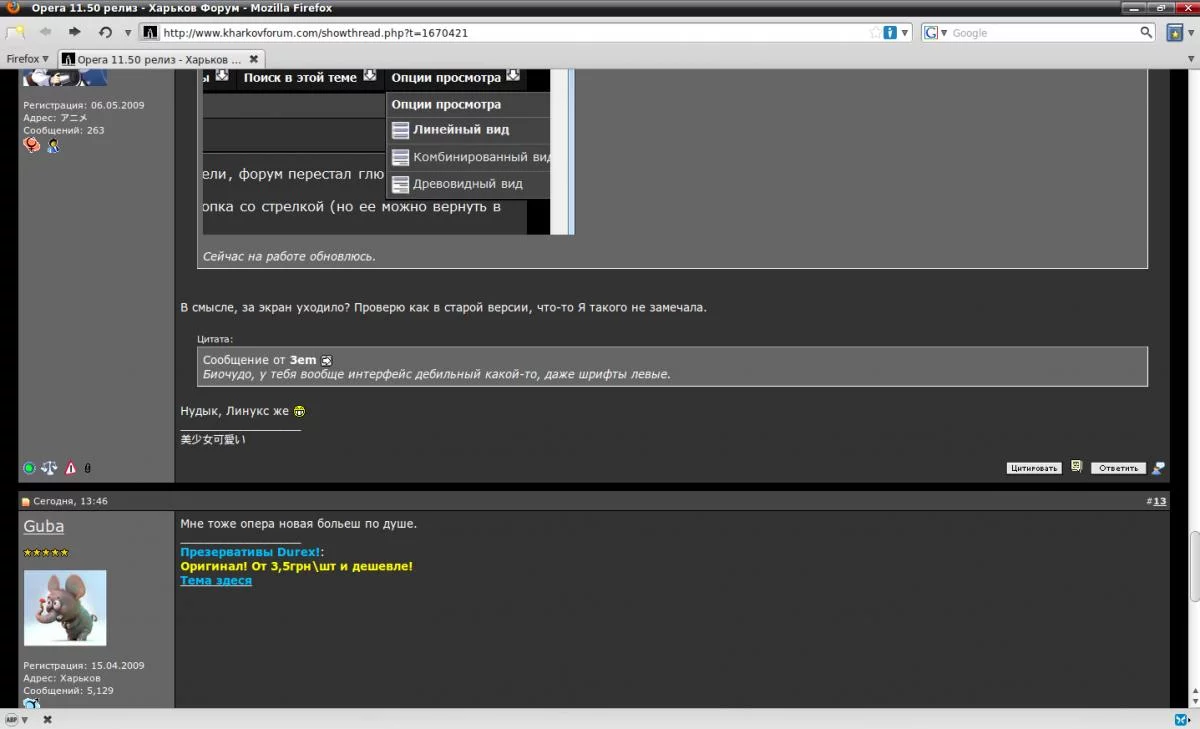Open the user profile person icon

pos(53,146)
